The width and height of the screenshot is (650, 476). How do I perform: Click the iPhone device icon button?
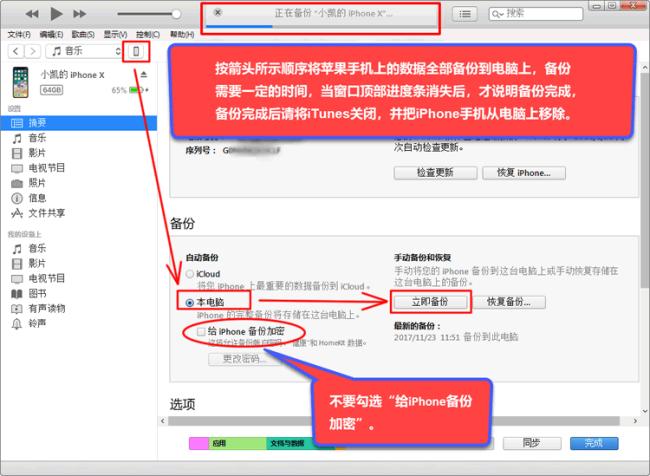tap(136, 51)
